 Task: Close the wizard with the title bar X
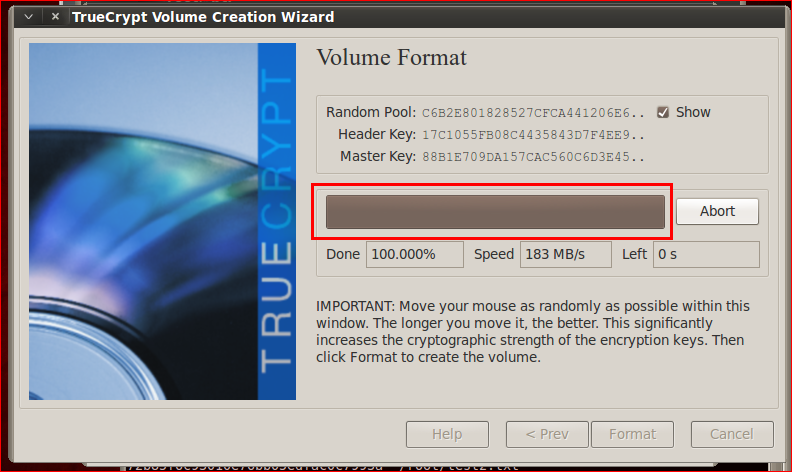pos(56,17)
